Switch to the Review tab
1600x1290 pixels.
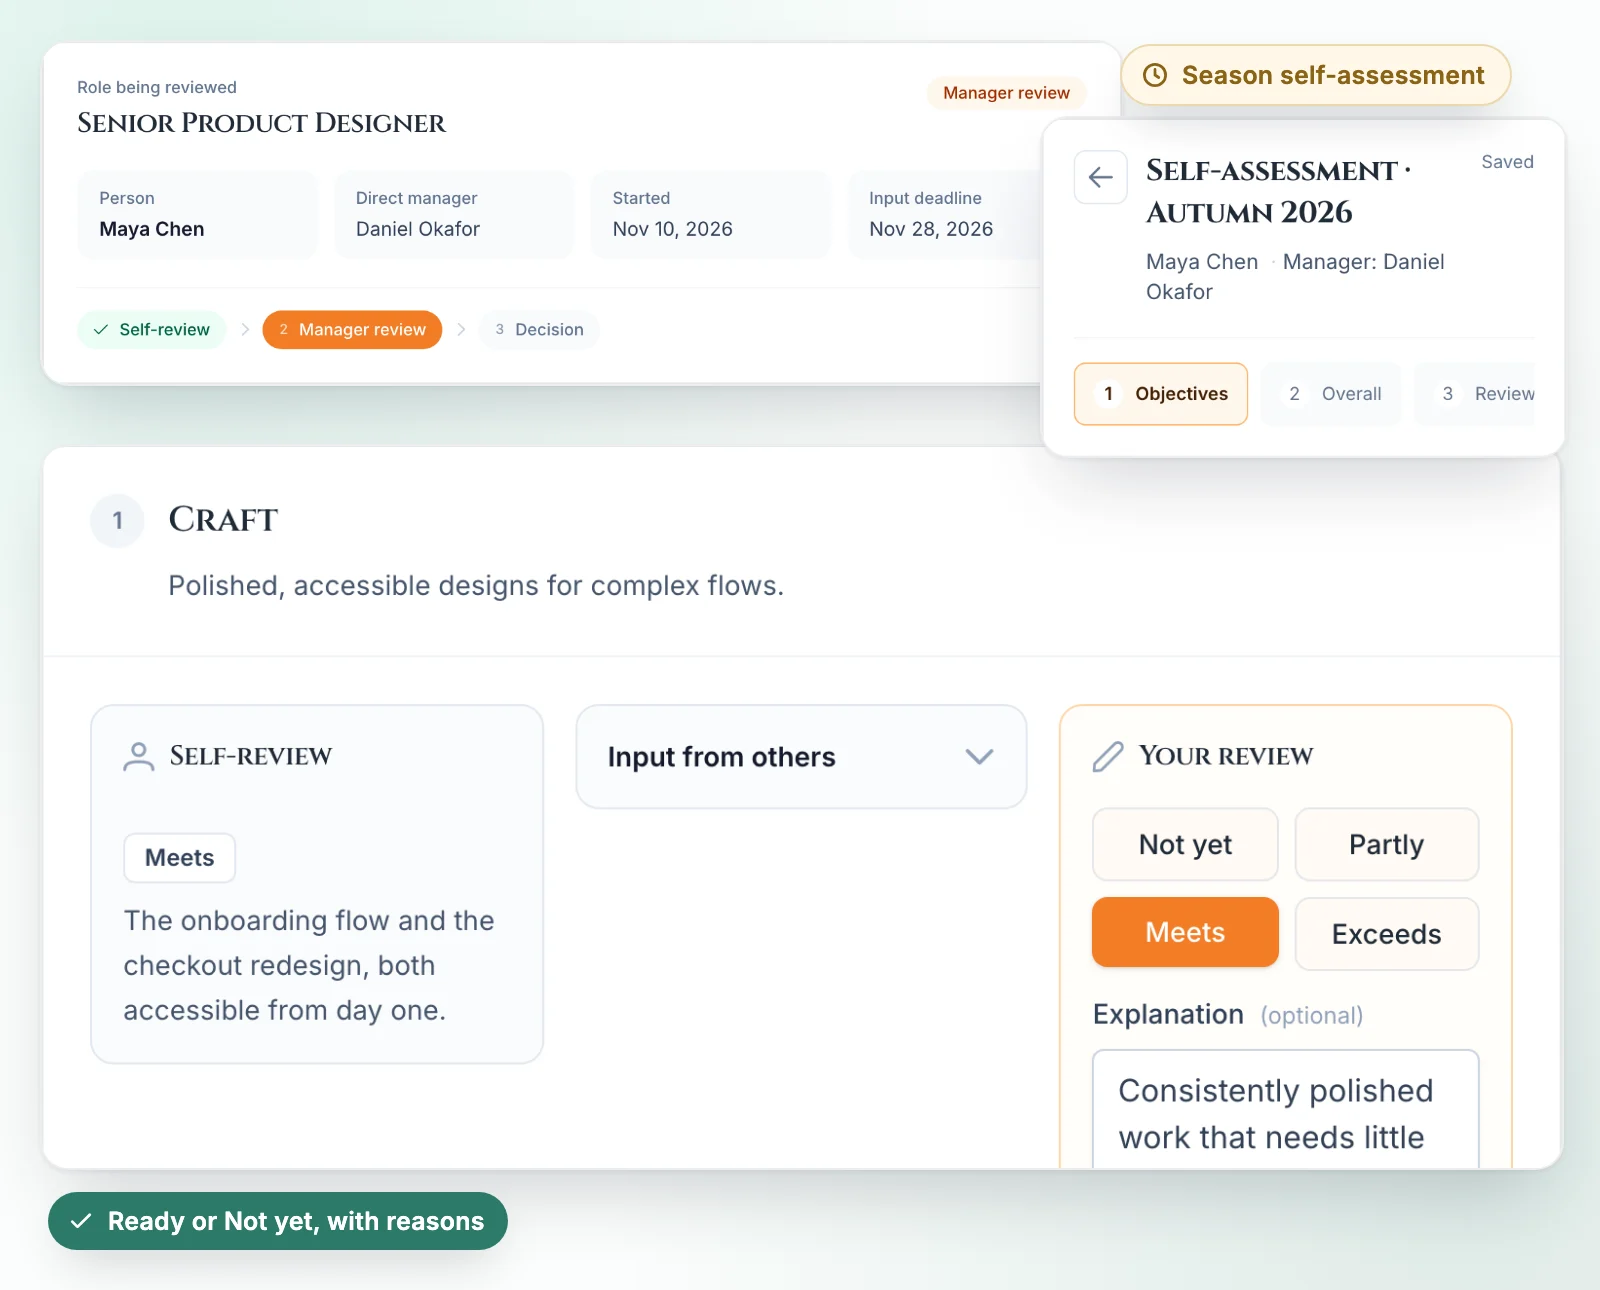point(1475,394)
